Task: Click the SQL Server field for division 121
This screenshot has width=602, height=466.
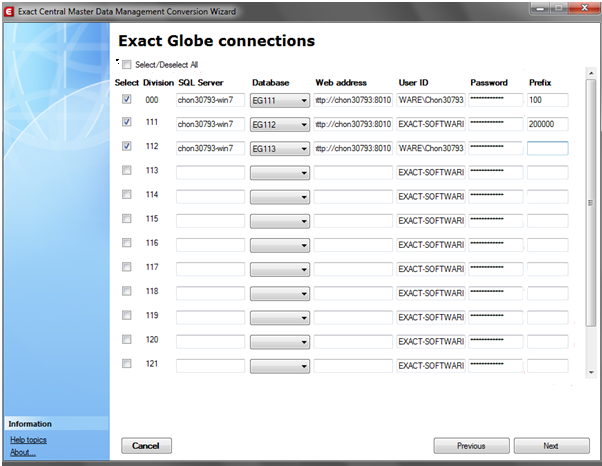Action: (210, 366)
